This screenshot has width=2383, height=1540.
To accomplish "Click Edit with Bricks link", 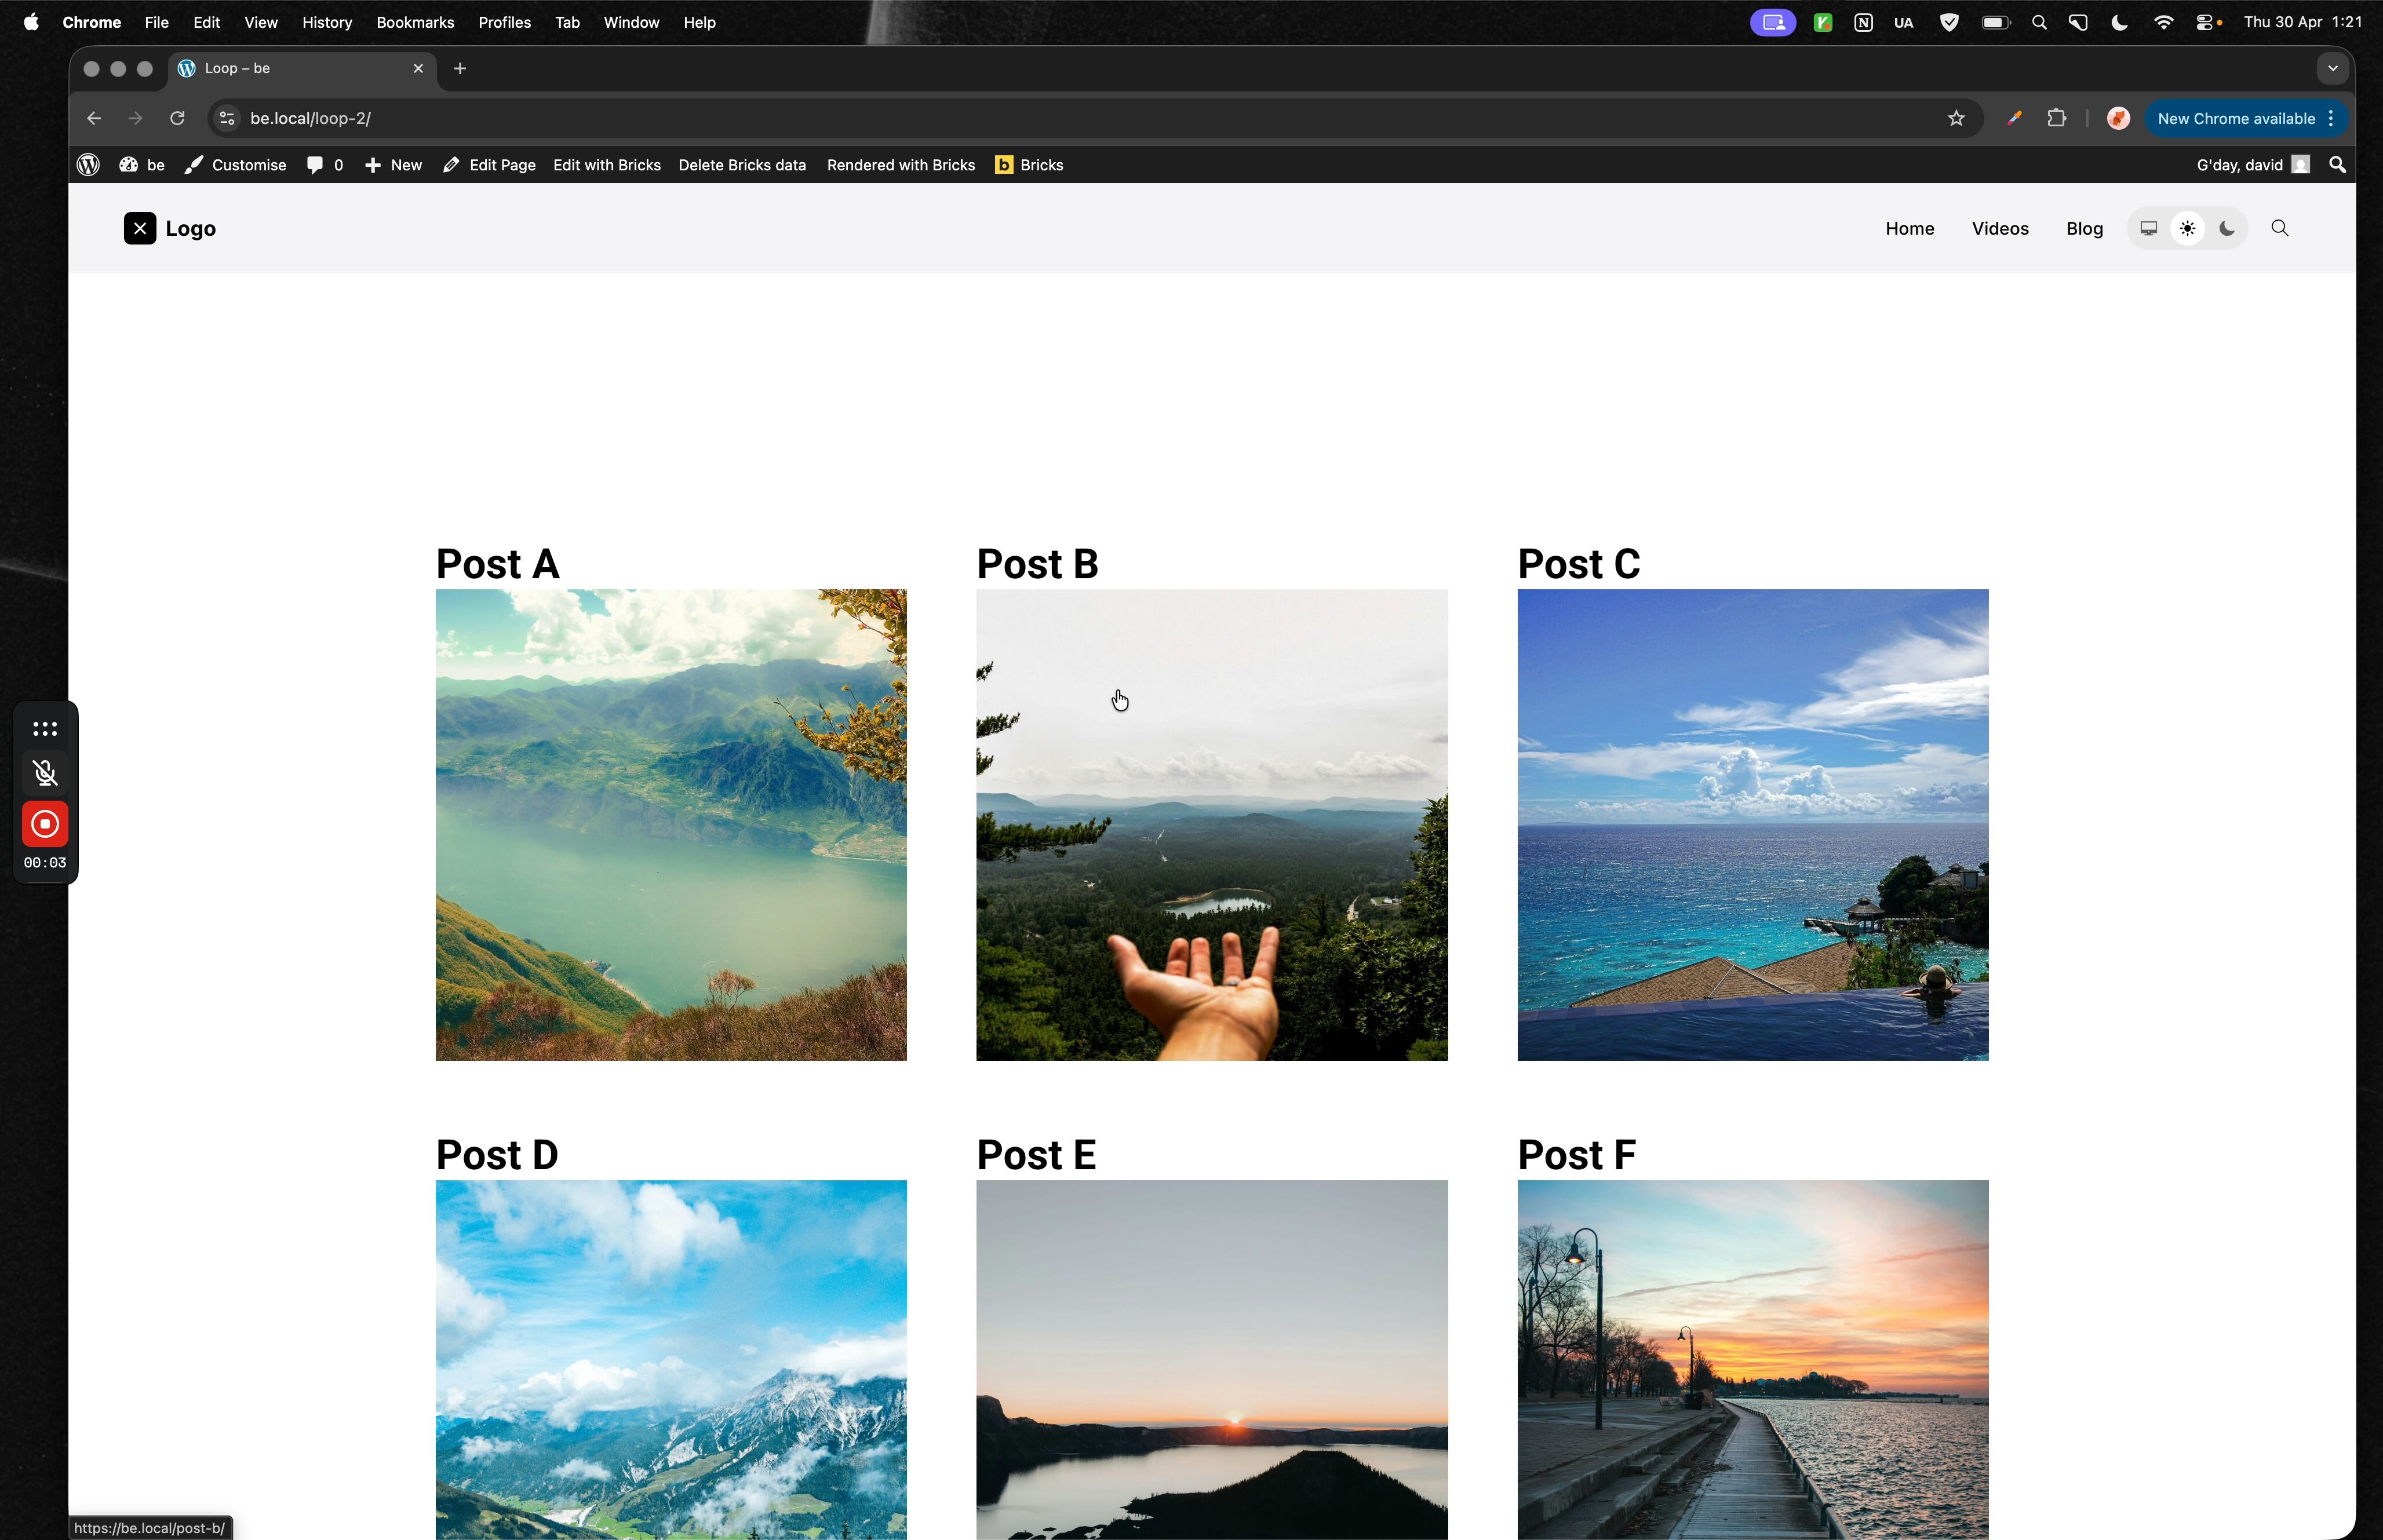I will coord(606,165).
